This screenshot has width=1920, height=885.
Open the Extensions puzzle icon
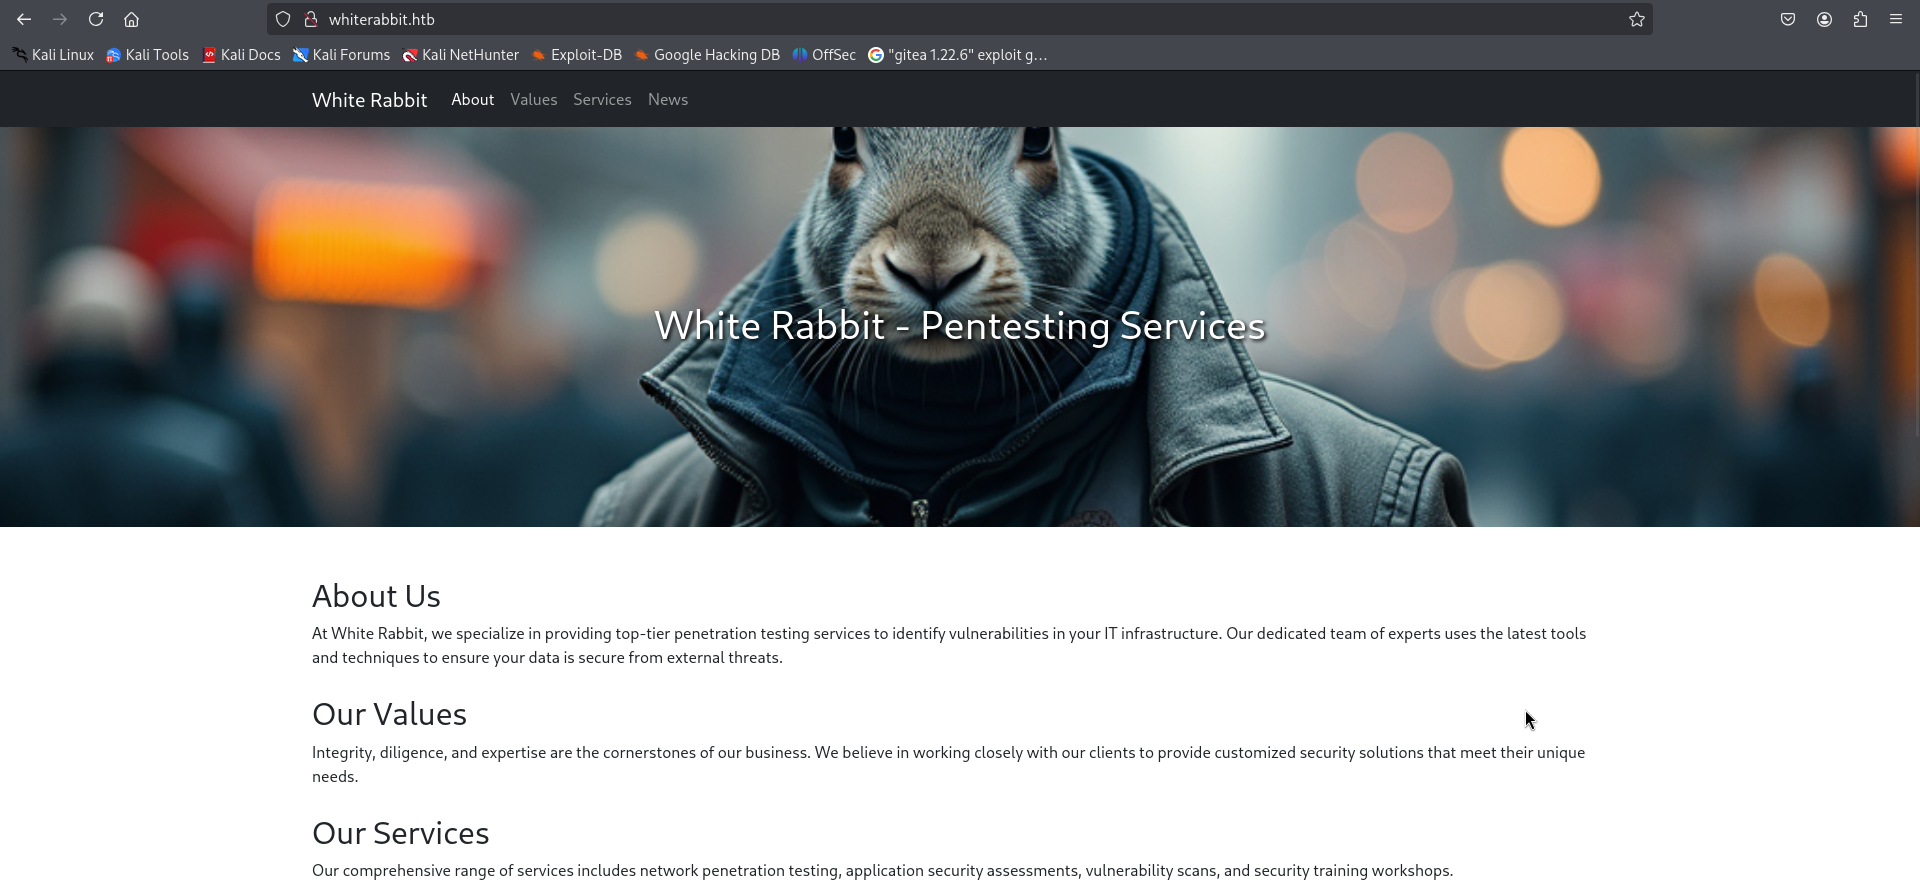pyautogui.click(x=1860, y=19)
